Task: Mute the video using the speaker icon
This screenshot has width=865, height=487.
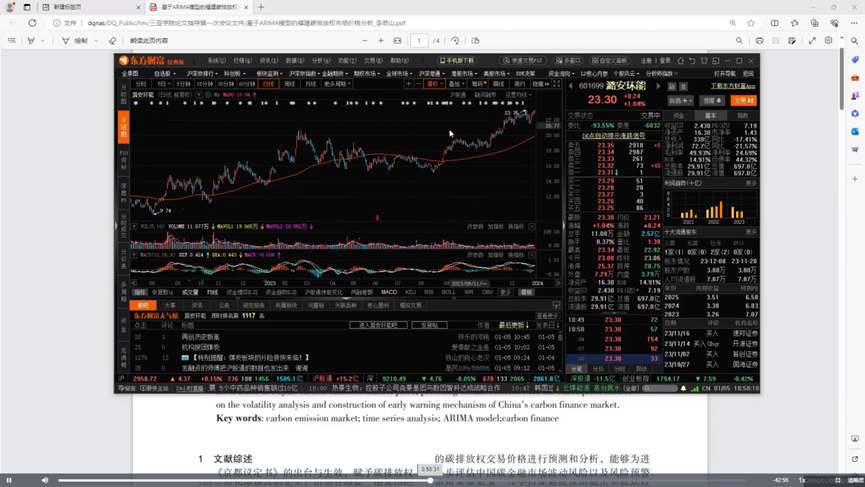Action: point(45,480)
